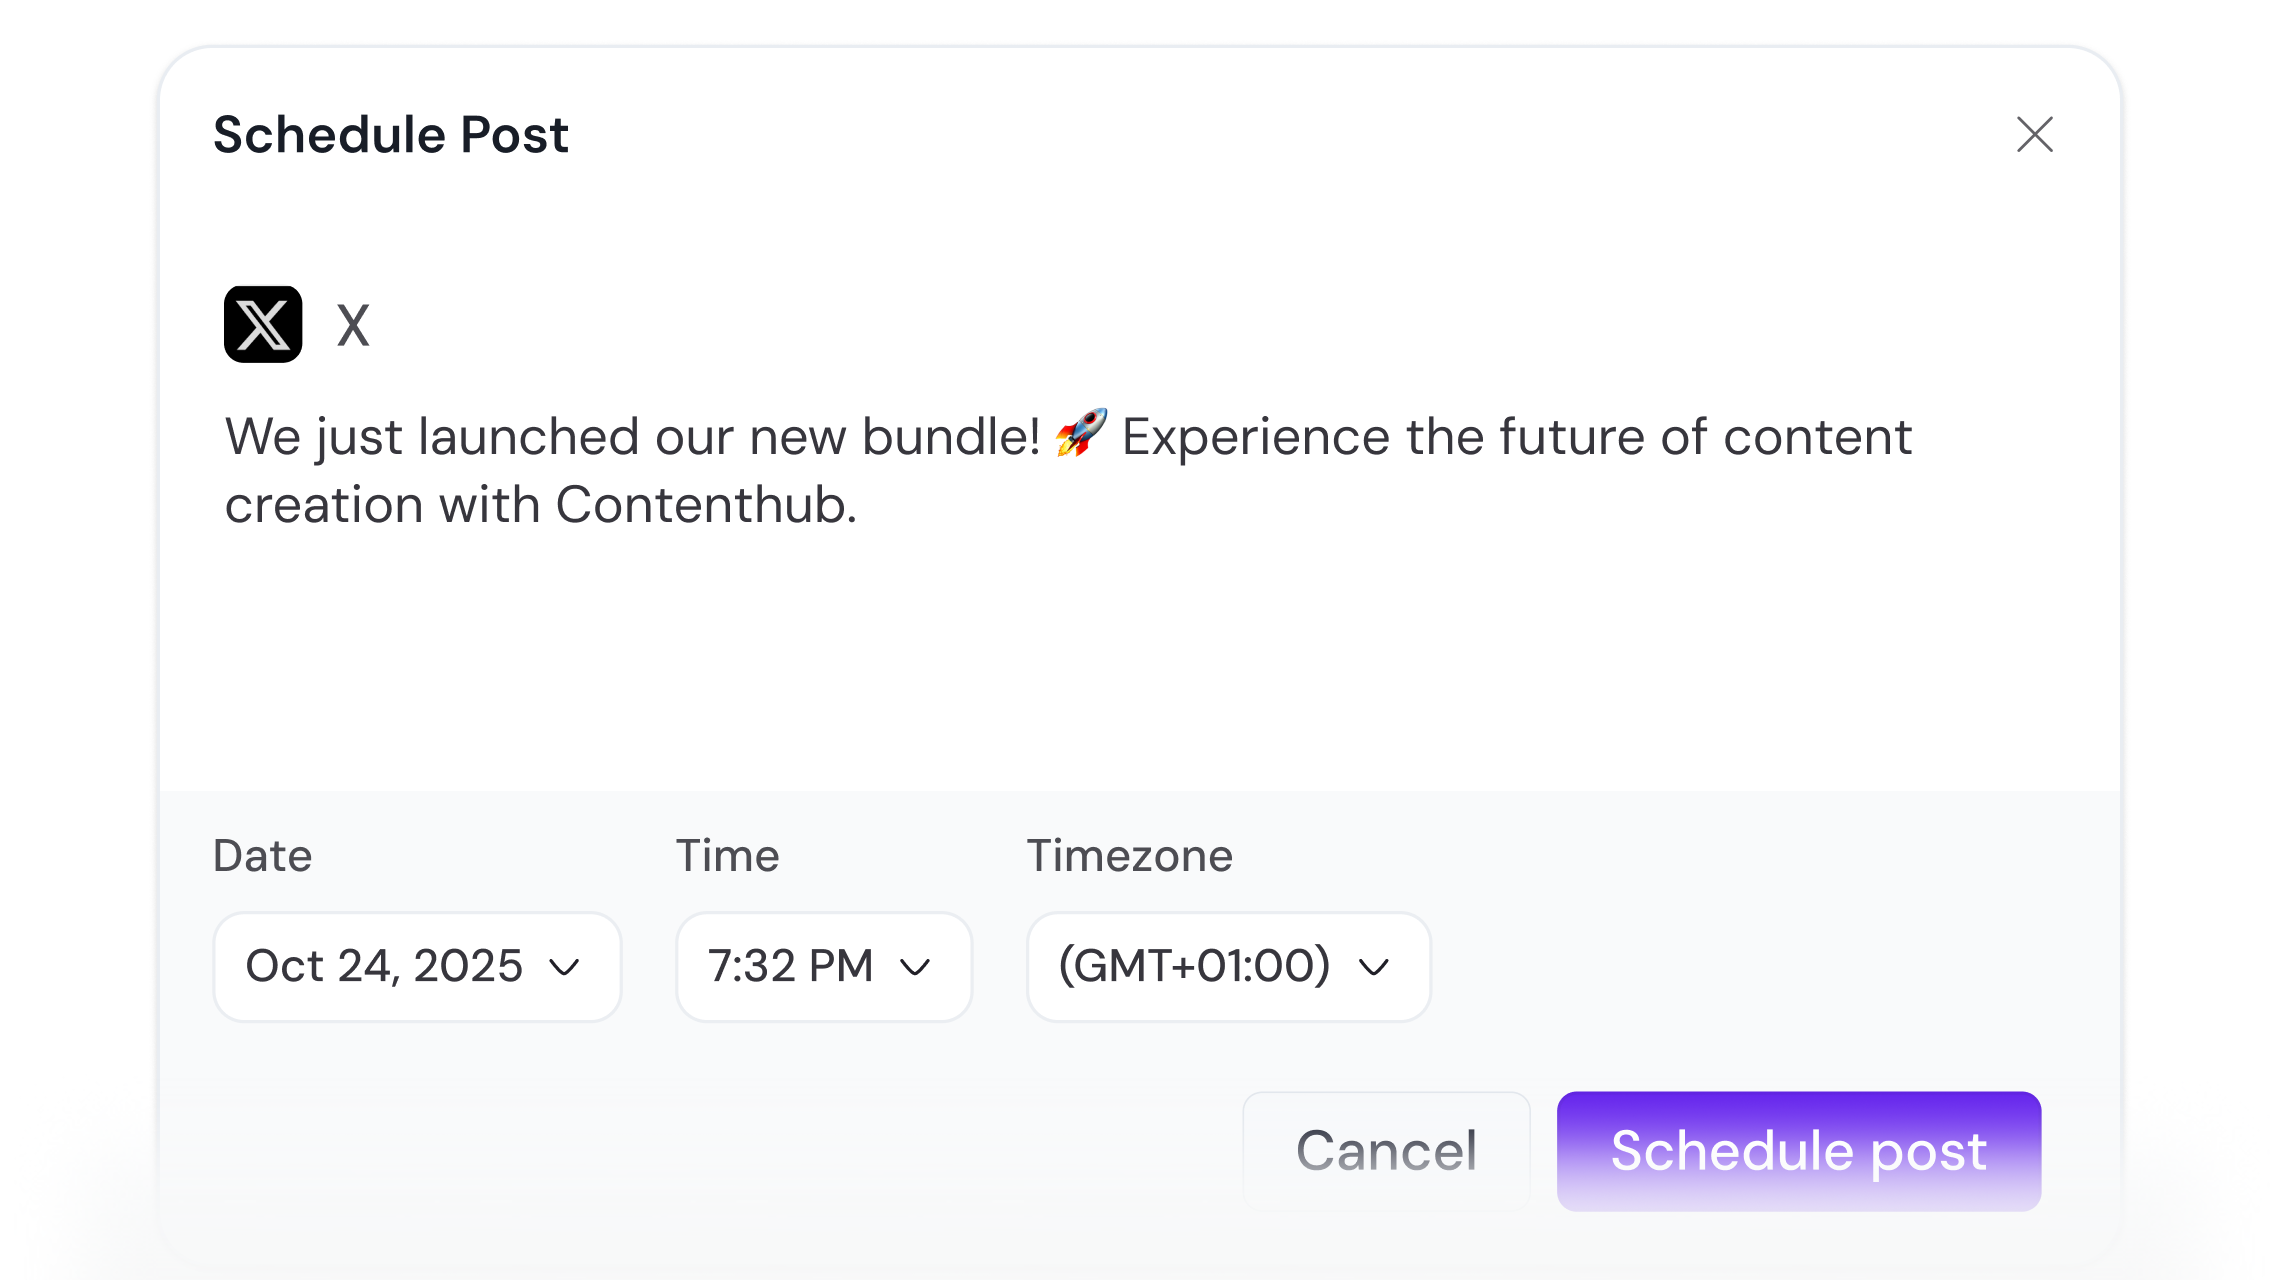Click the chevron on the Time selector
Viewport: 2280px width, 1280px height.
pyautogui.click(x=915, y=967)
